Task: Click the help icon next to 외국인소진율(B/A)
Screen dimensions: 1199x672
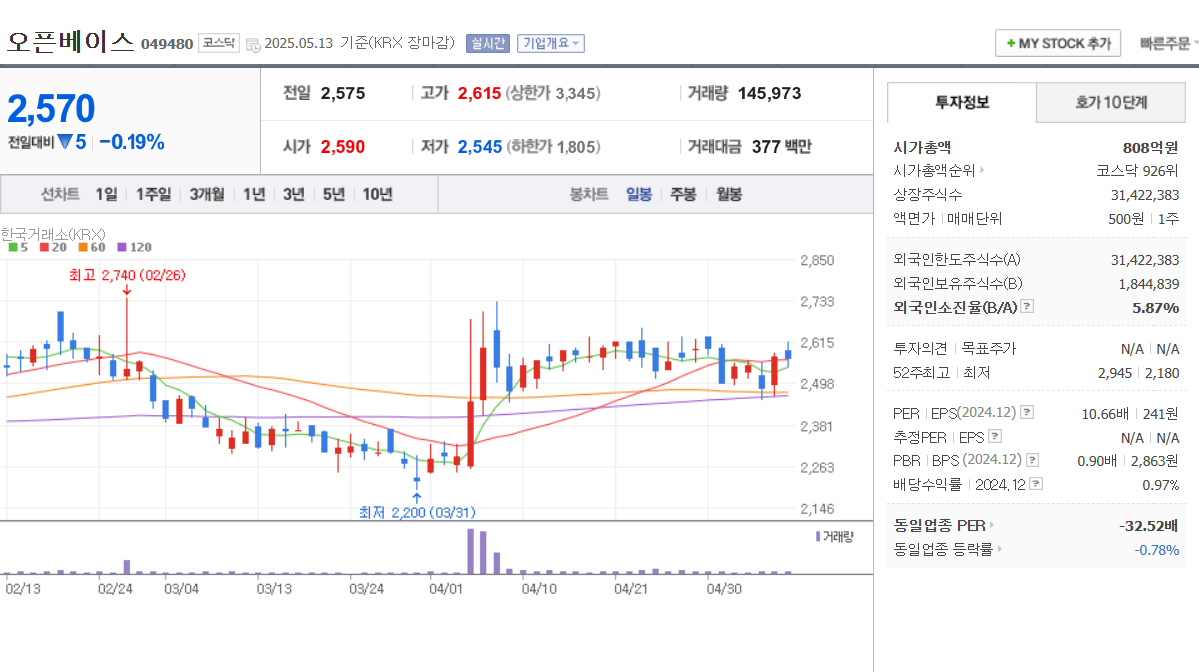Action: pos(1028,307)
